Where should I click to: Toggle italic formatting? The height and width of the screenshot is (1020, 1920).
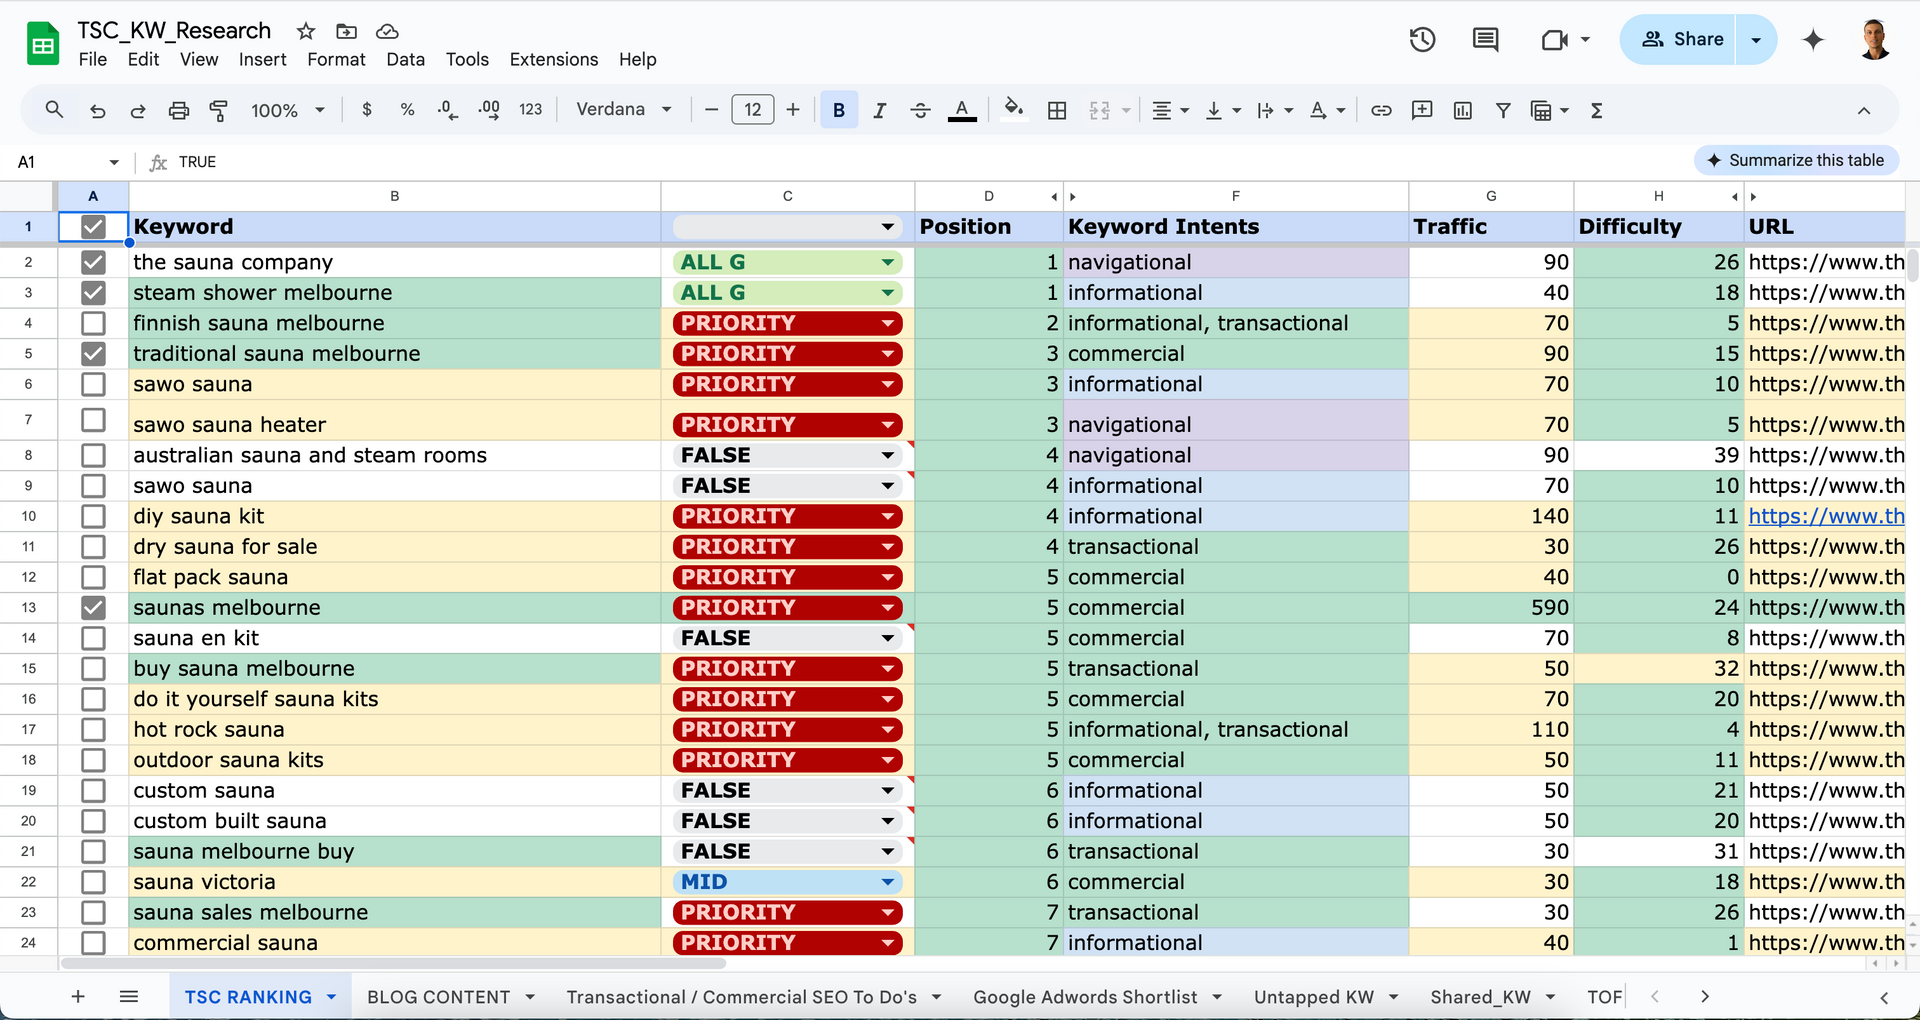(x=879, y=110)
